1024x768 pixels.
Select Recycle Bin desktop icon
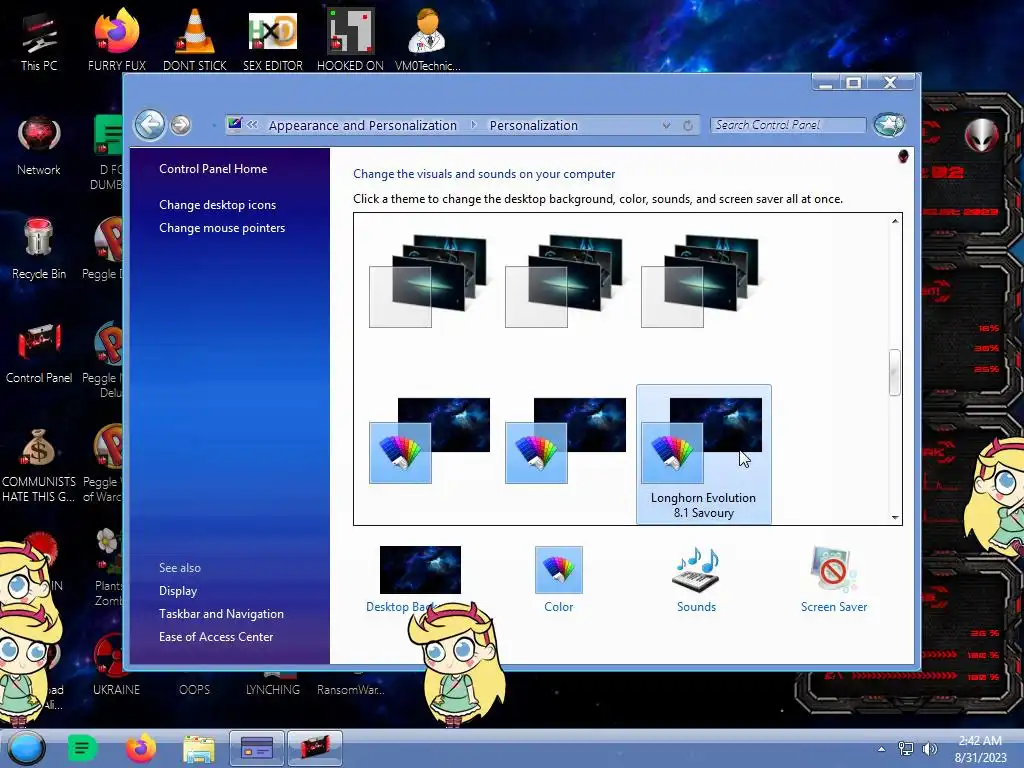pyautogui.click(x=39, y=249)
